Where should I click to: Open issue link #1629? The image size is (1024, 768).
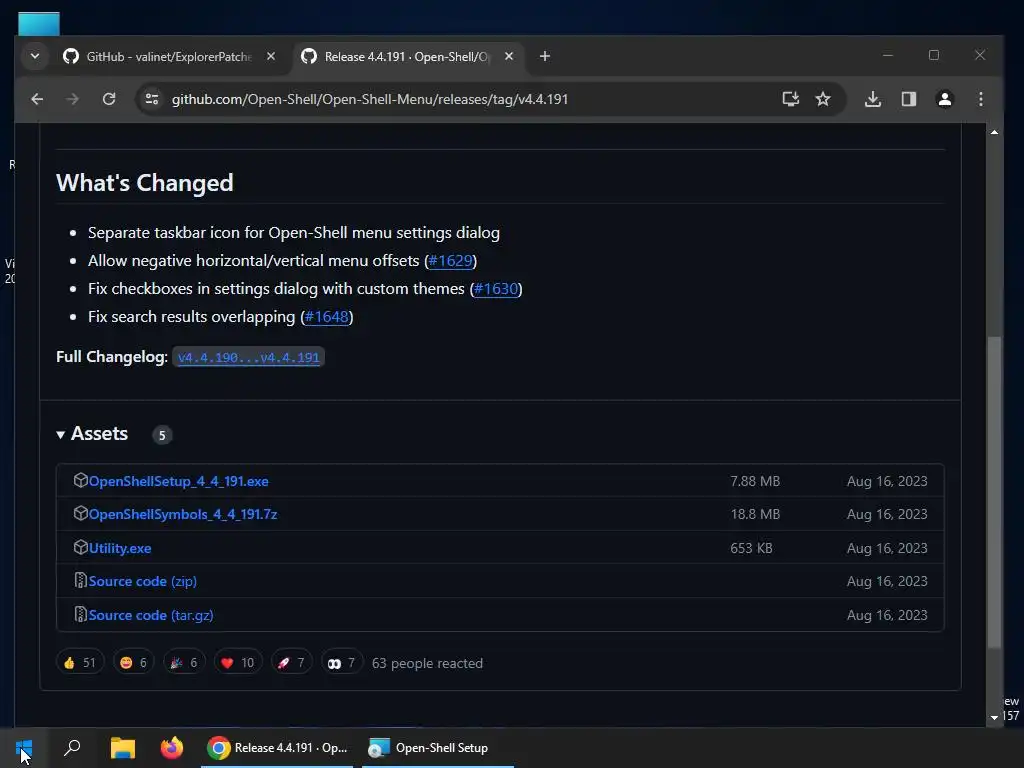tap(451, 261)
